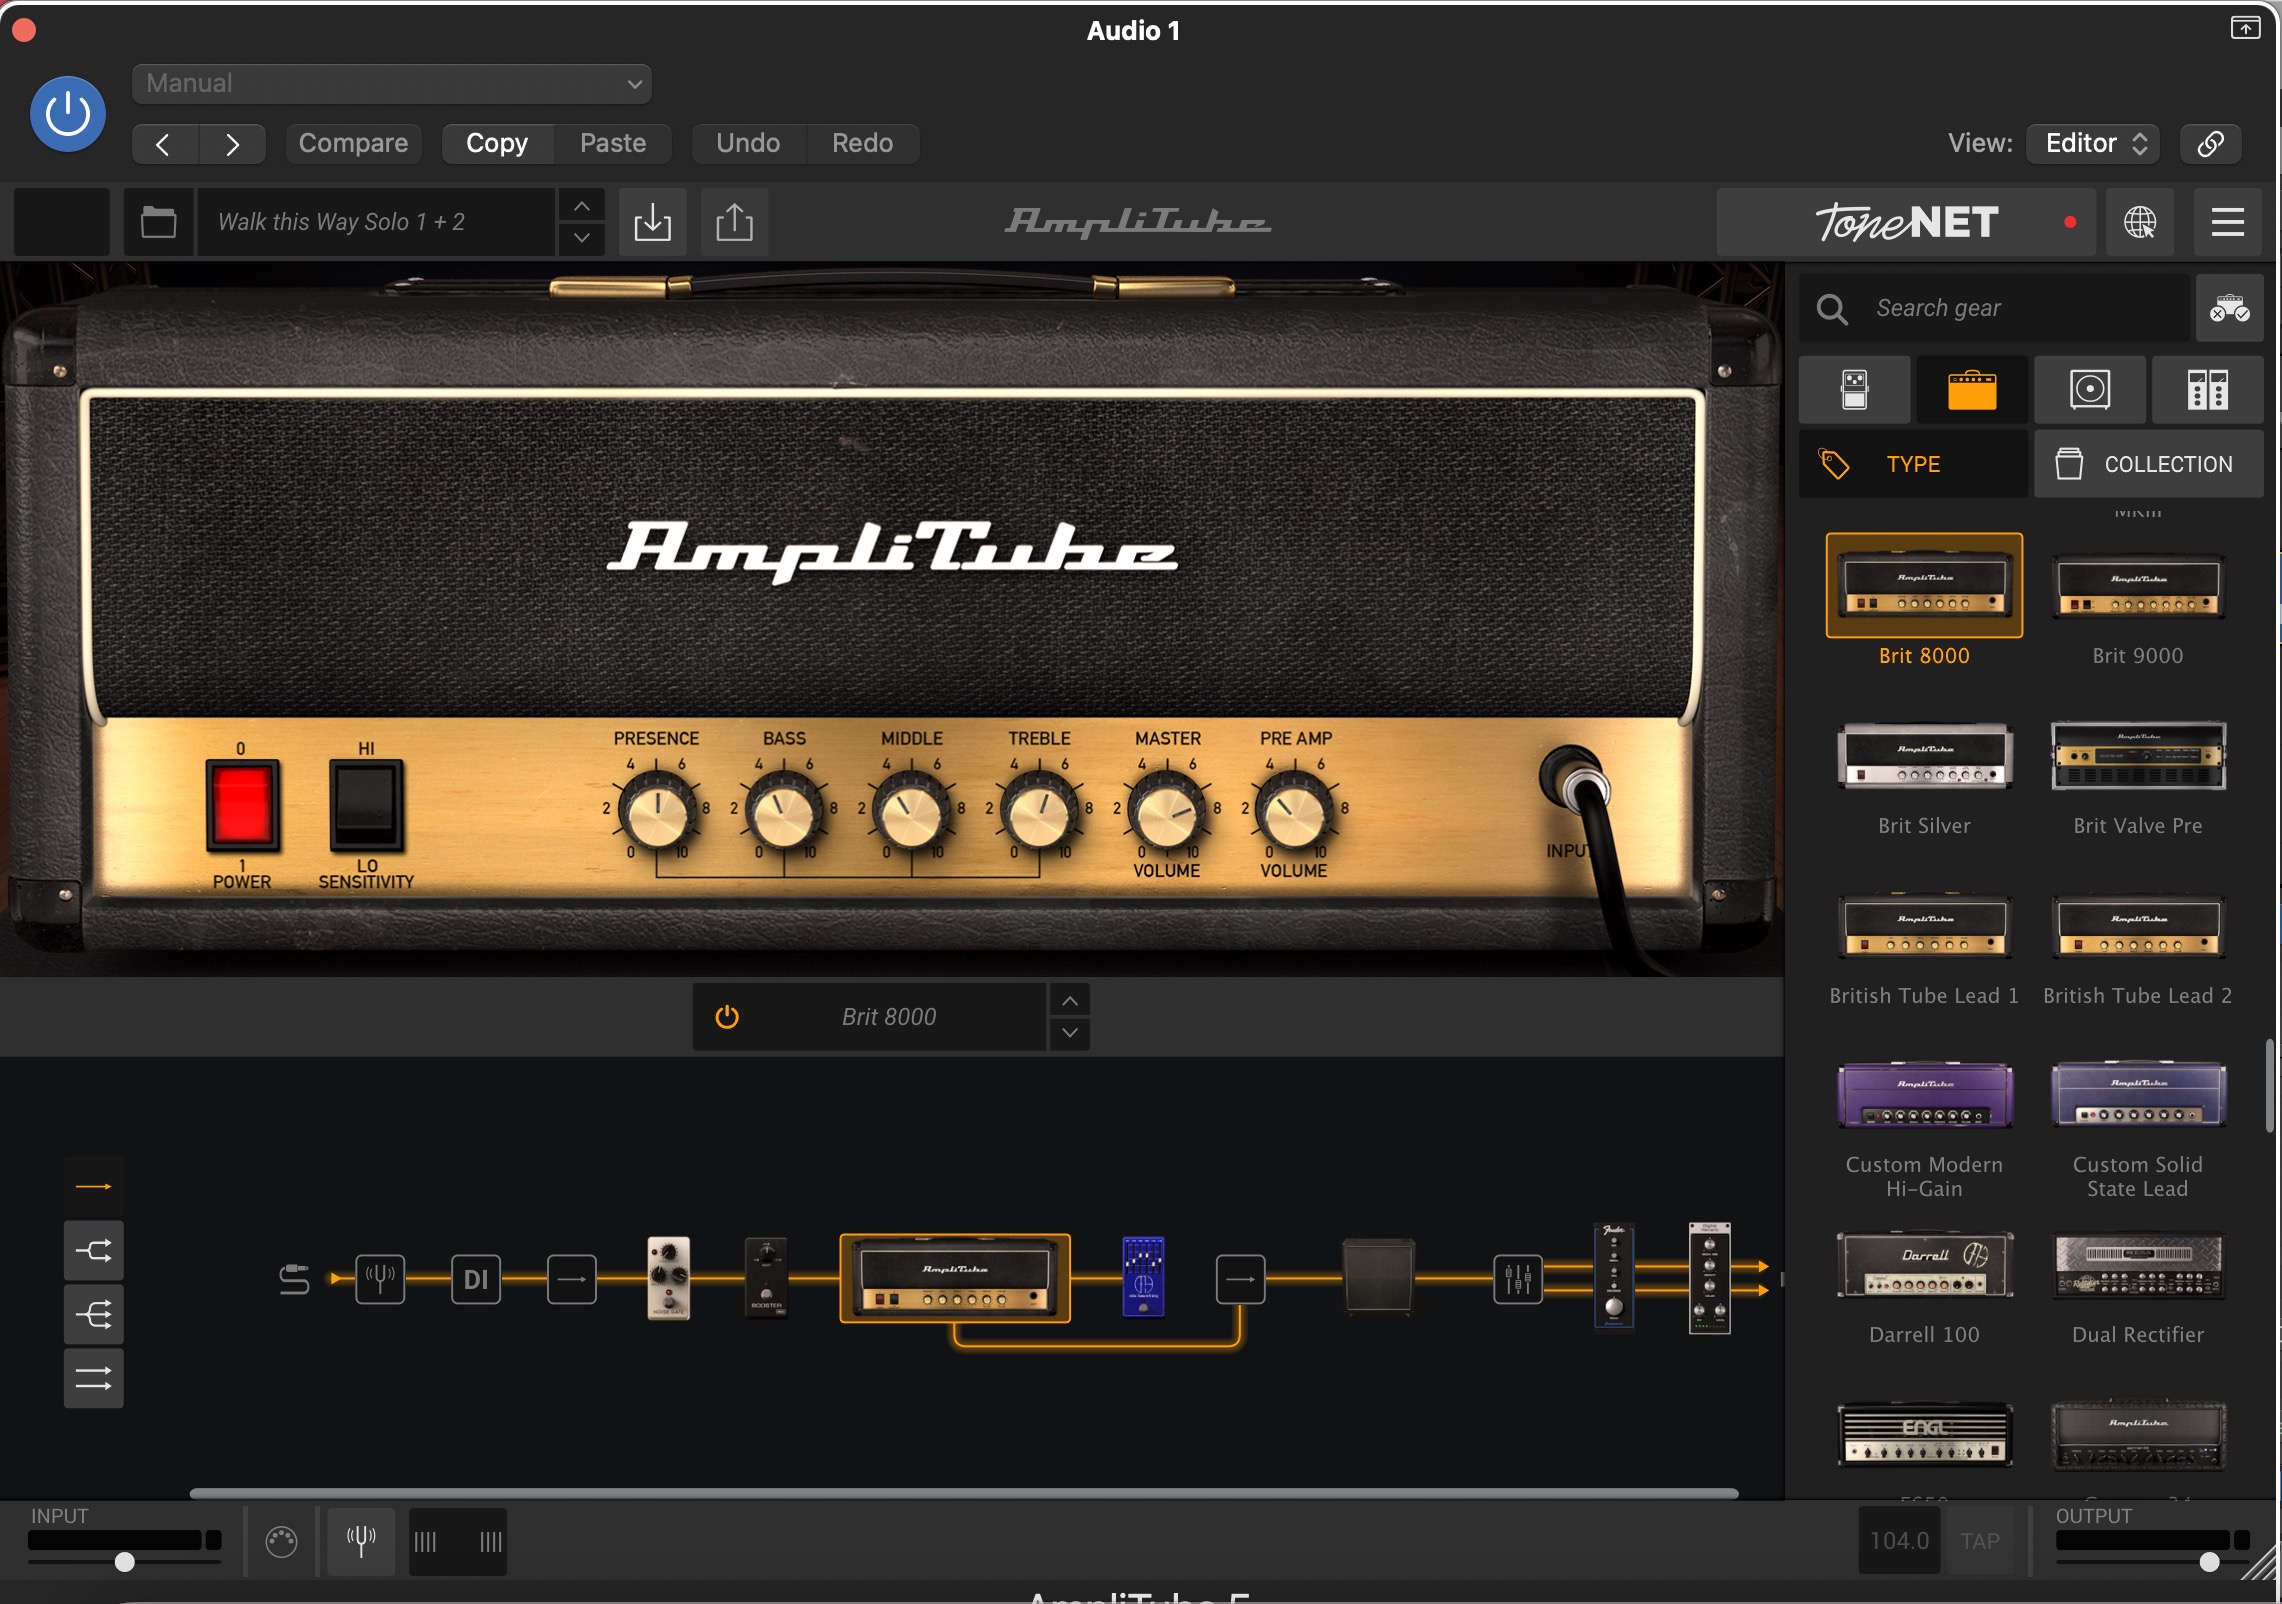Click the Copy button
2282x1604 pixels.
click(x=497, y=144)
